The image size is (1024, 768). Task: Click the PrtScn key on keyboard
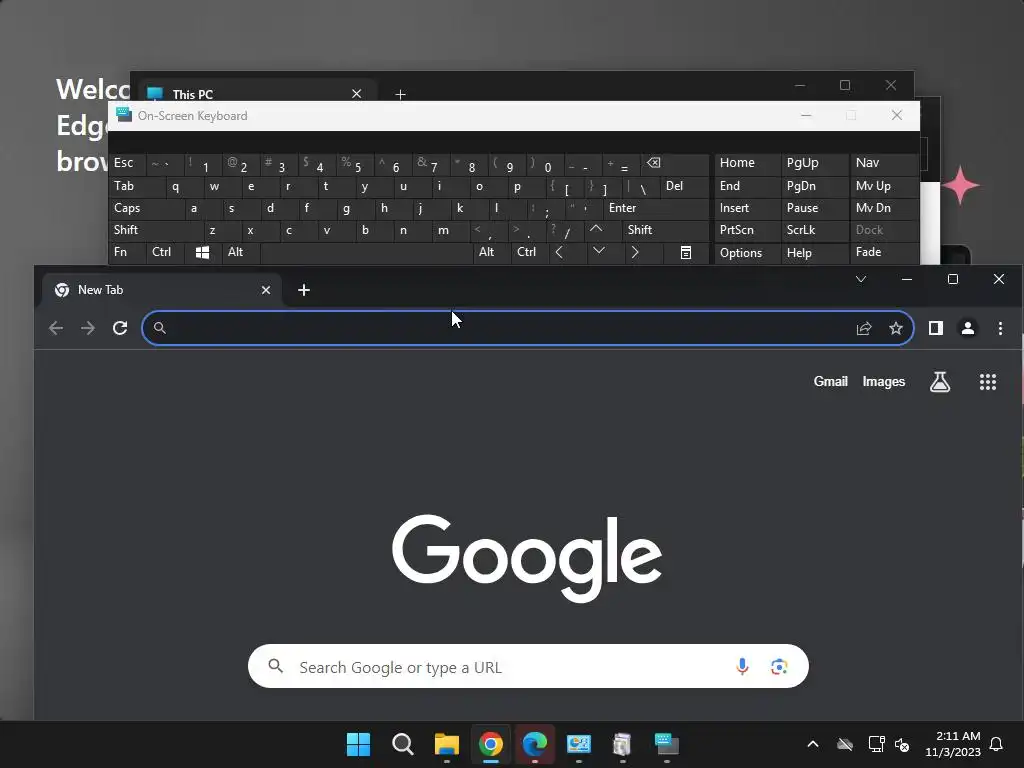pos(747,230)
